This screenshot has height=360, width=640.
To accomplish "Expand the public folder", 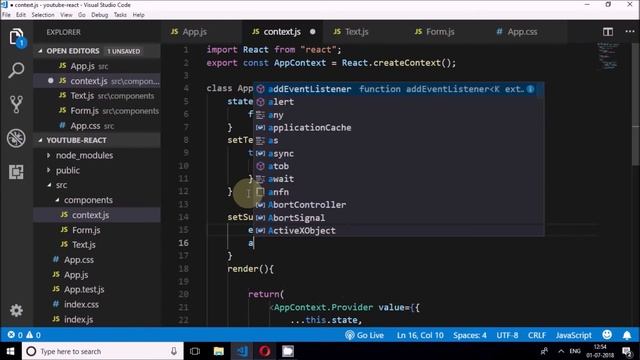I will point(67,170).
